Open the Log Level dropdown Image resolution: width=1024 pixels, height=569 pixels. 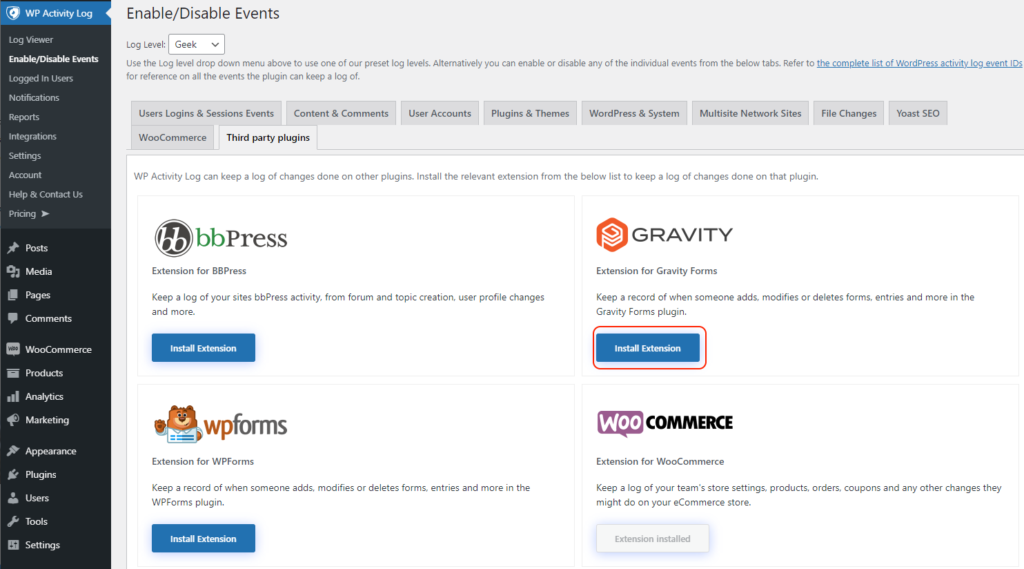coord(196,44)
